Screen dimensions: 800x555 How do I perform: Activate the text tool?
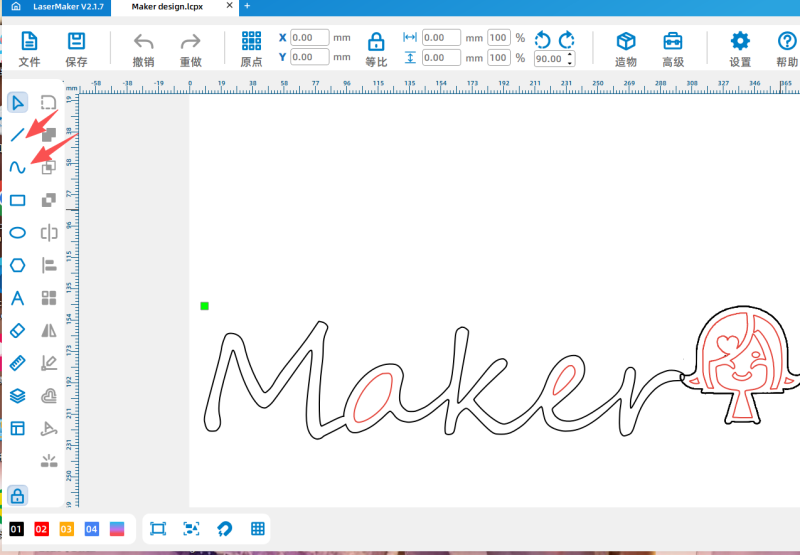coord(17,298)
